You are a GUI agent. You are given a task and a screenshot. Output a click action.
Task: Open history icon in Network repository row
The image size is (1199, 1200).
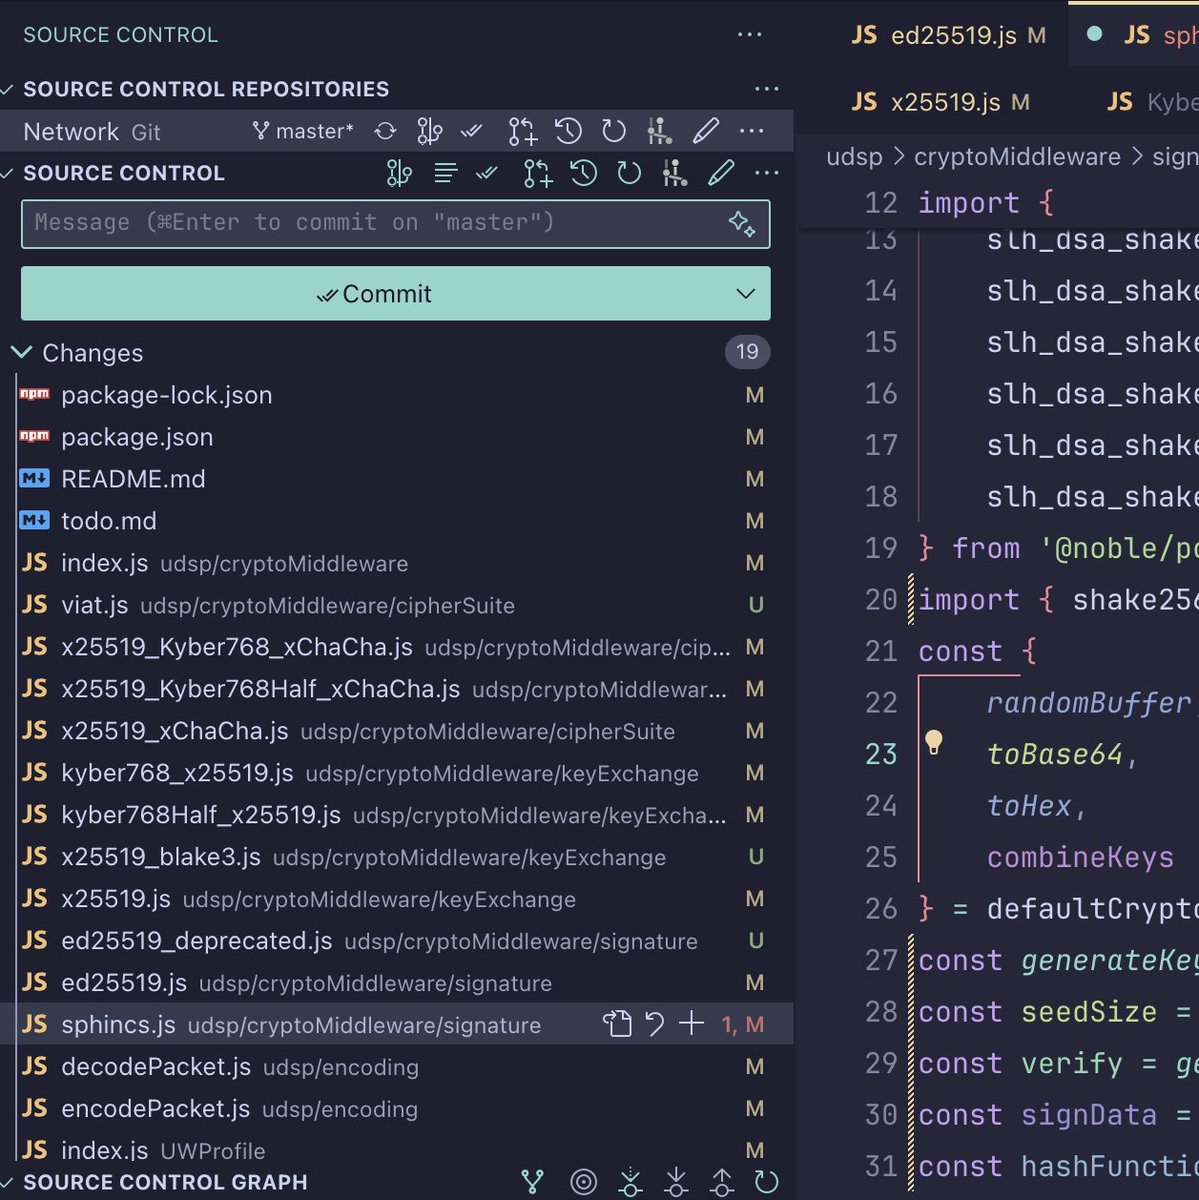pyautogui.click(x=568, y=131)
